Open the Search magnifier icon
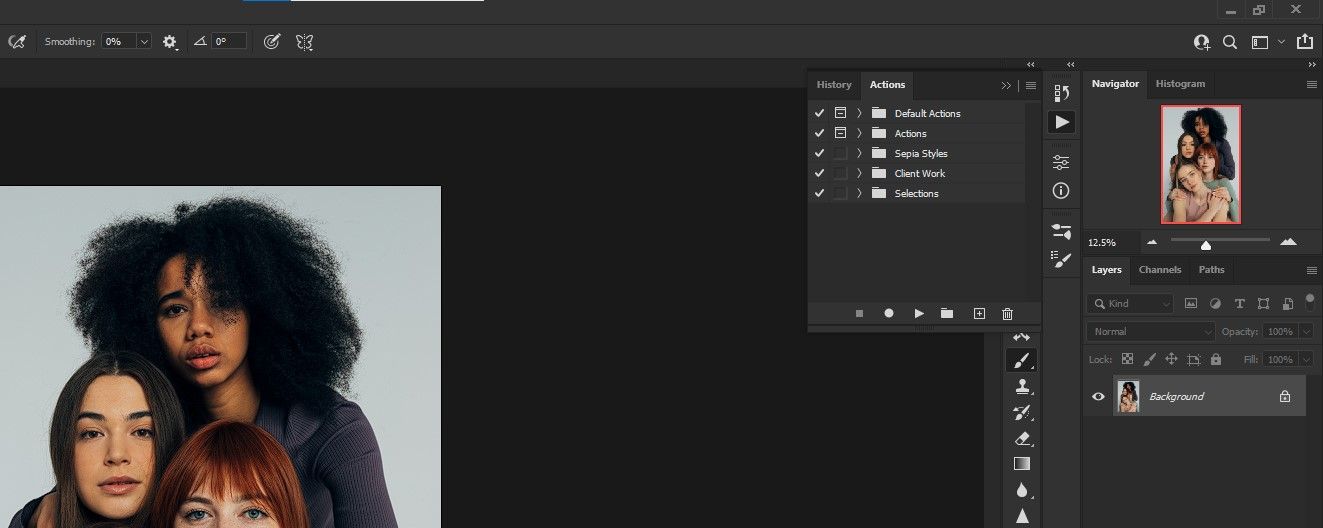This screenshot has height=528, width=1323. [x=1230, y=42]
